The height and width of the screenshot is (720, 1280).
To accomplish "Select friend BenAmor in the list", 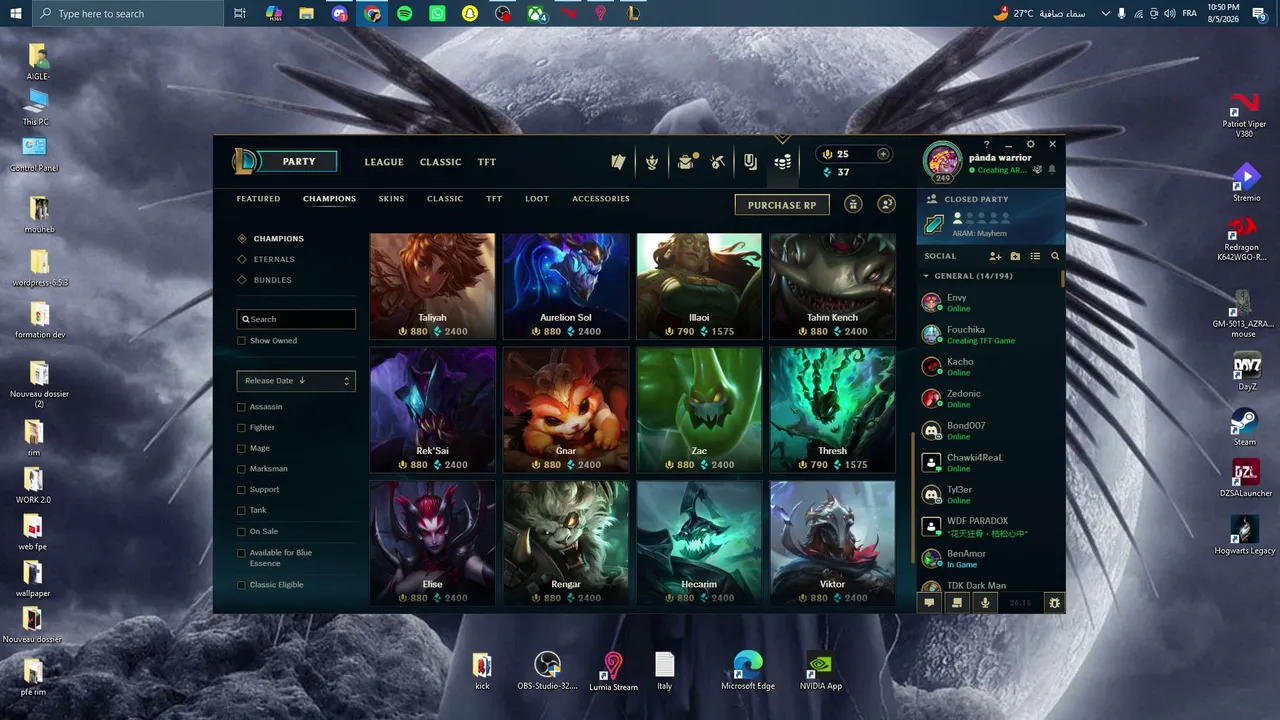I will tap(990, 558).
